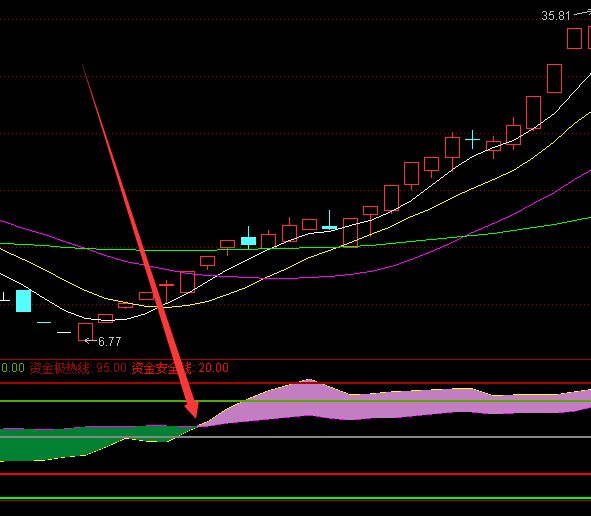Select the 资金极热线 95.00 indicator label

click(x=78, y=368)
